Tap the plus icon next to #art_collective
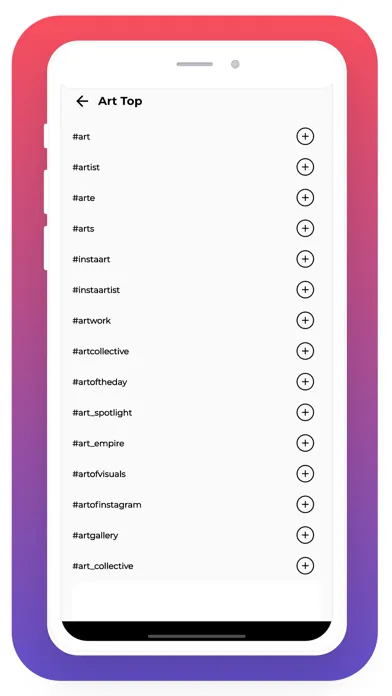The height and width of the screenshot is (696, 392). point(305,566)
